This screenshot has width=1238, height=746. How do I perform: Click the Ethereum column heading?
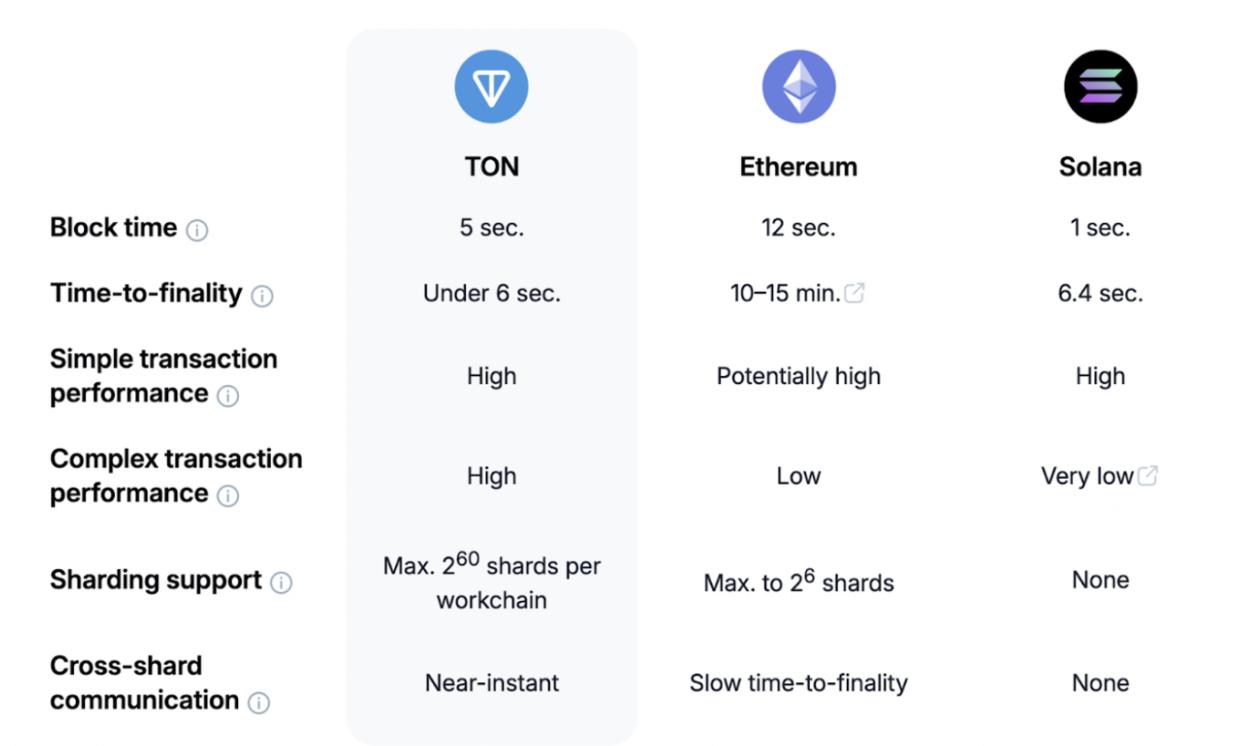(x=798, y=166)
